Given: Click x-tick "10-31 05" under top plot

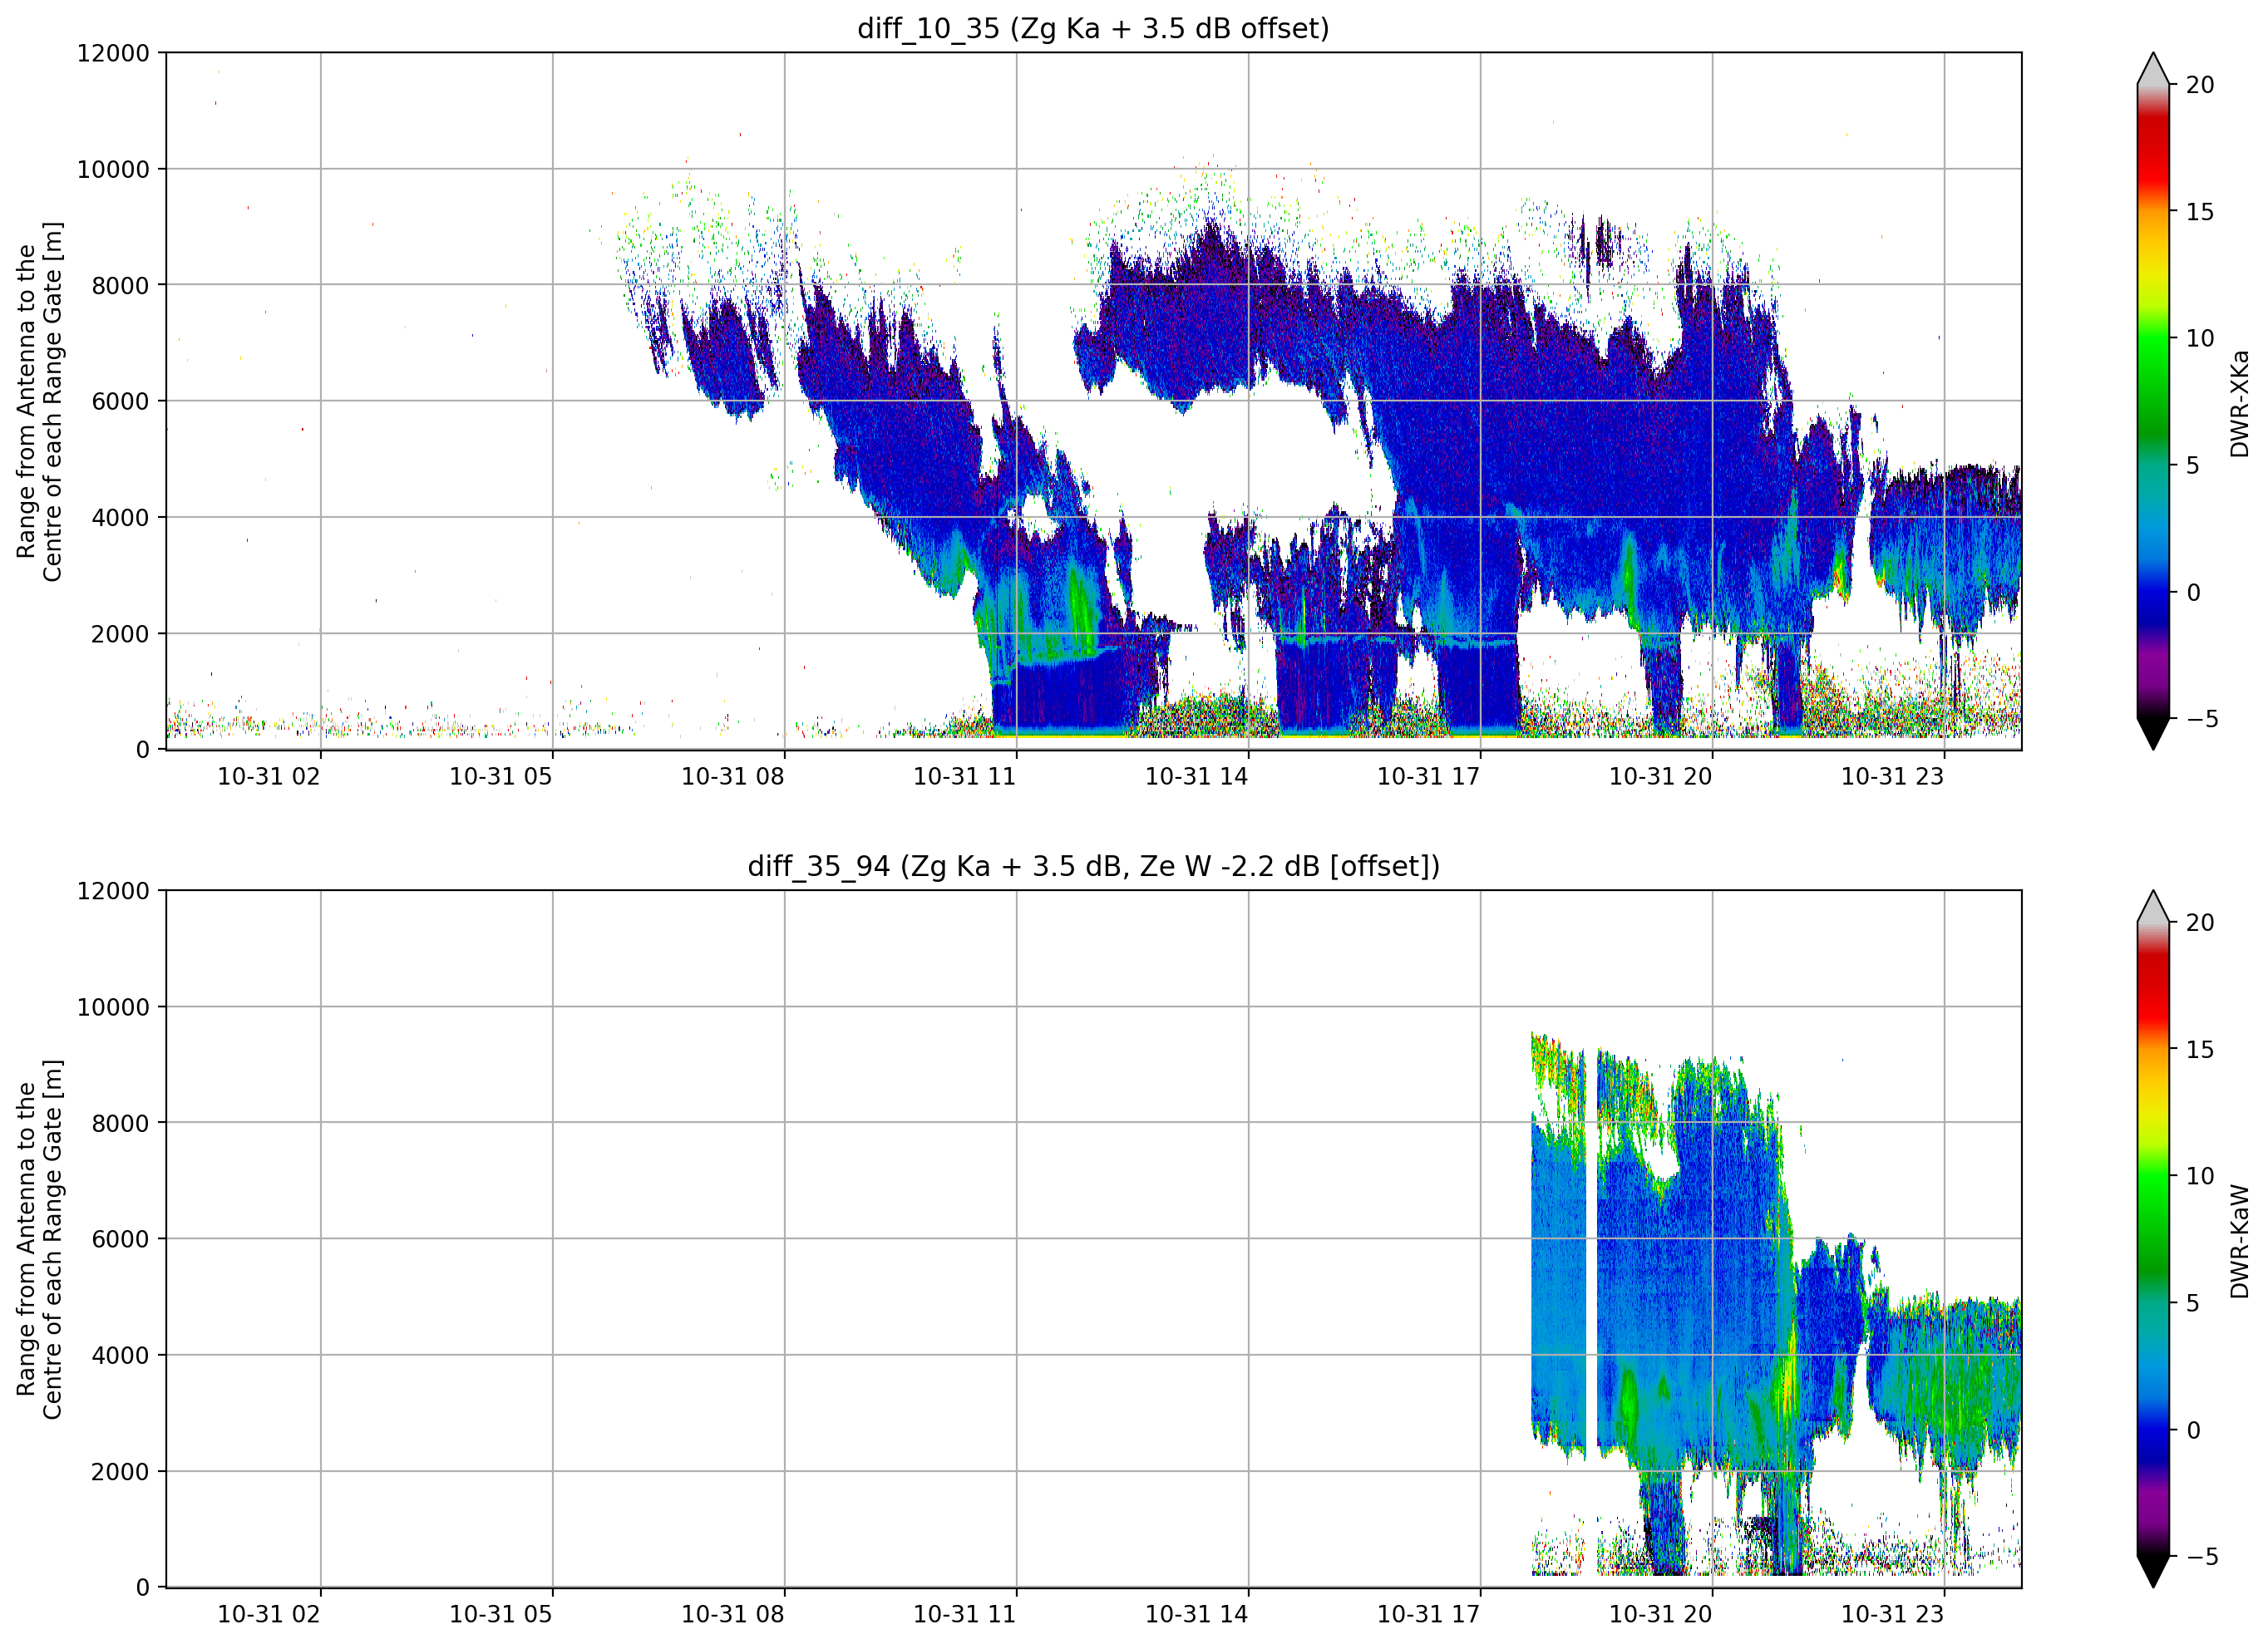Looking at the screenshot, I should (x=501, y=777).
